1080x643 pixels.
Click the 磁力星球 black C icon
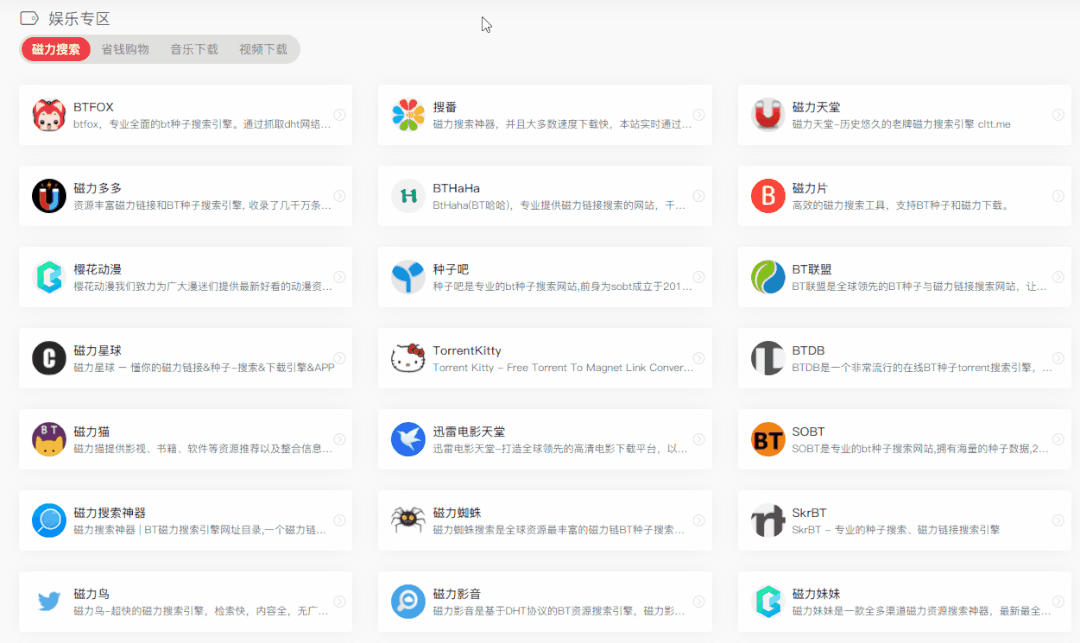tap(49, 359)
